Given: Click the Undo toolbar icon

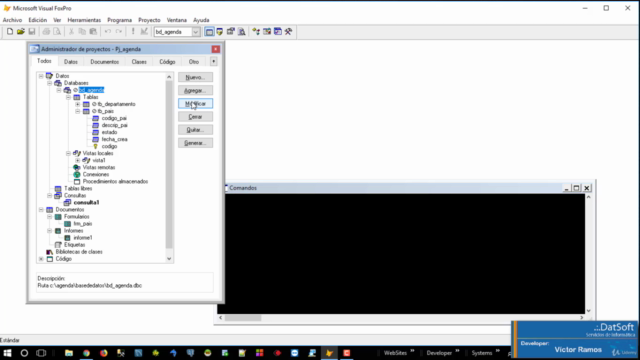Looking at the screenshot, I should tap(107, 31).
